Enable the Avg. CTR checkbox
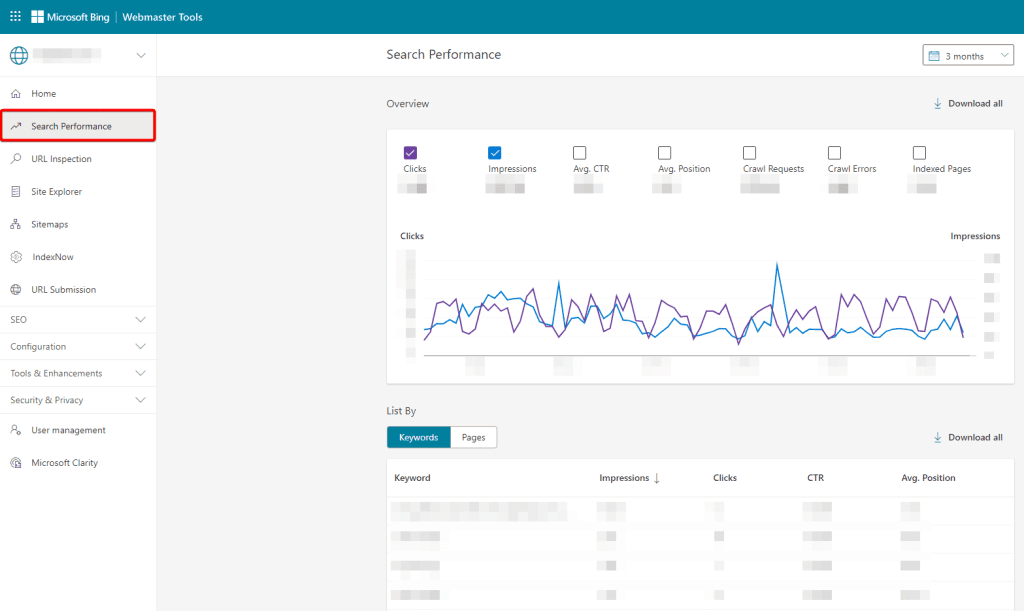This screenshot has width=1024, height=611. pyautogui.click(x=580, y=153)
